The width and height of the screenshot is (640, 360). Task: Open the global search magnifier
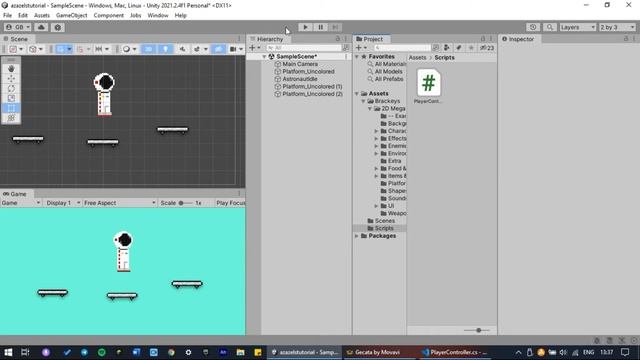[x=549, y=27]
